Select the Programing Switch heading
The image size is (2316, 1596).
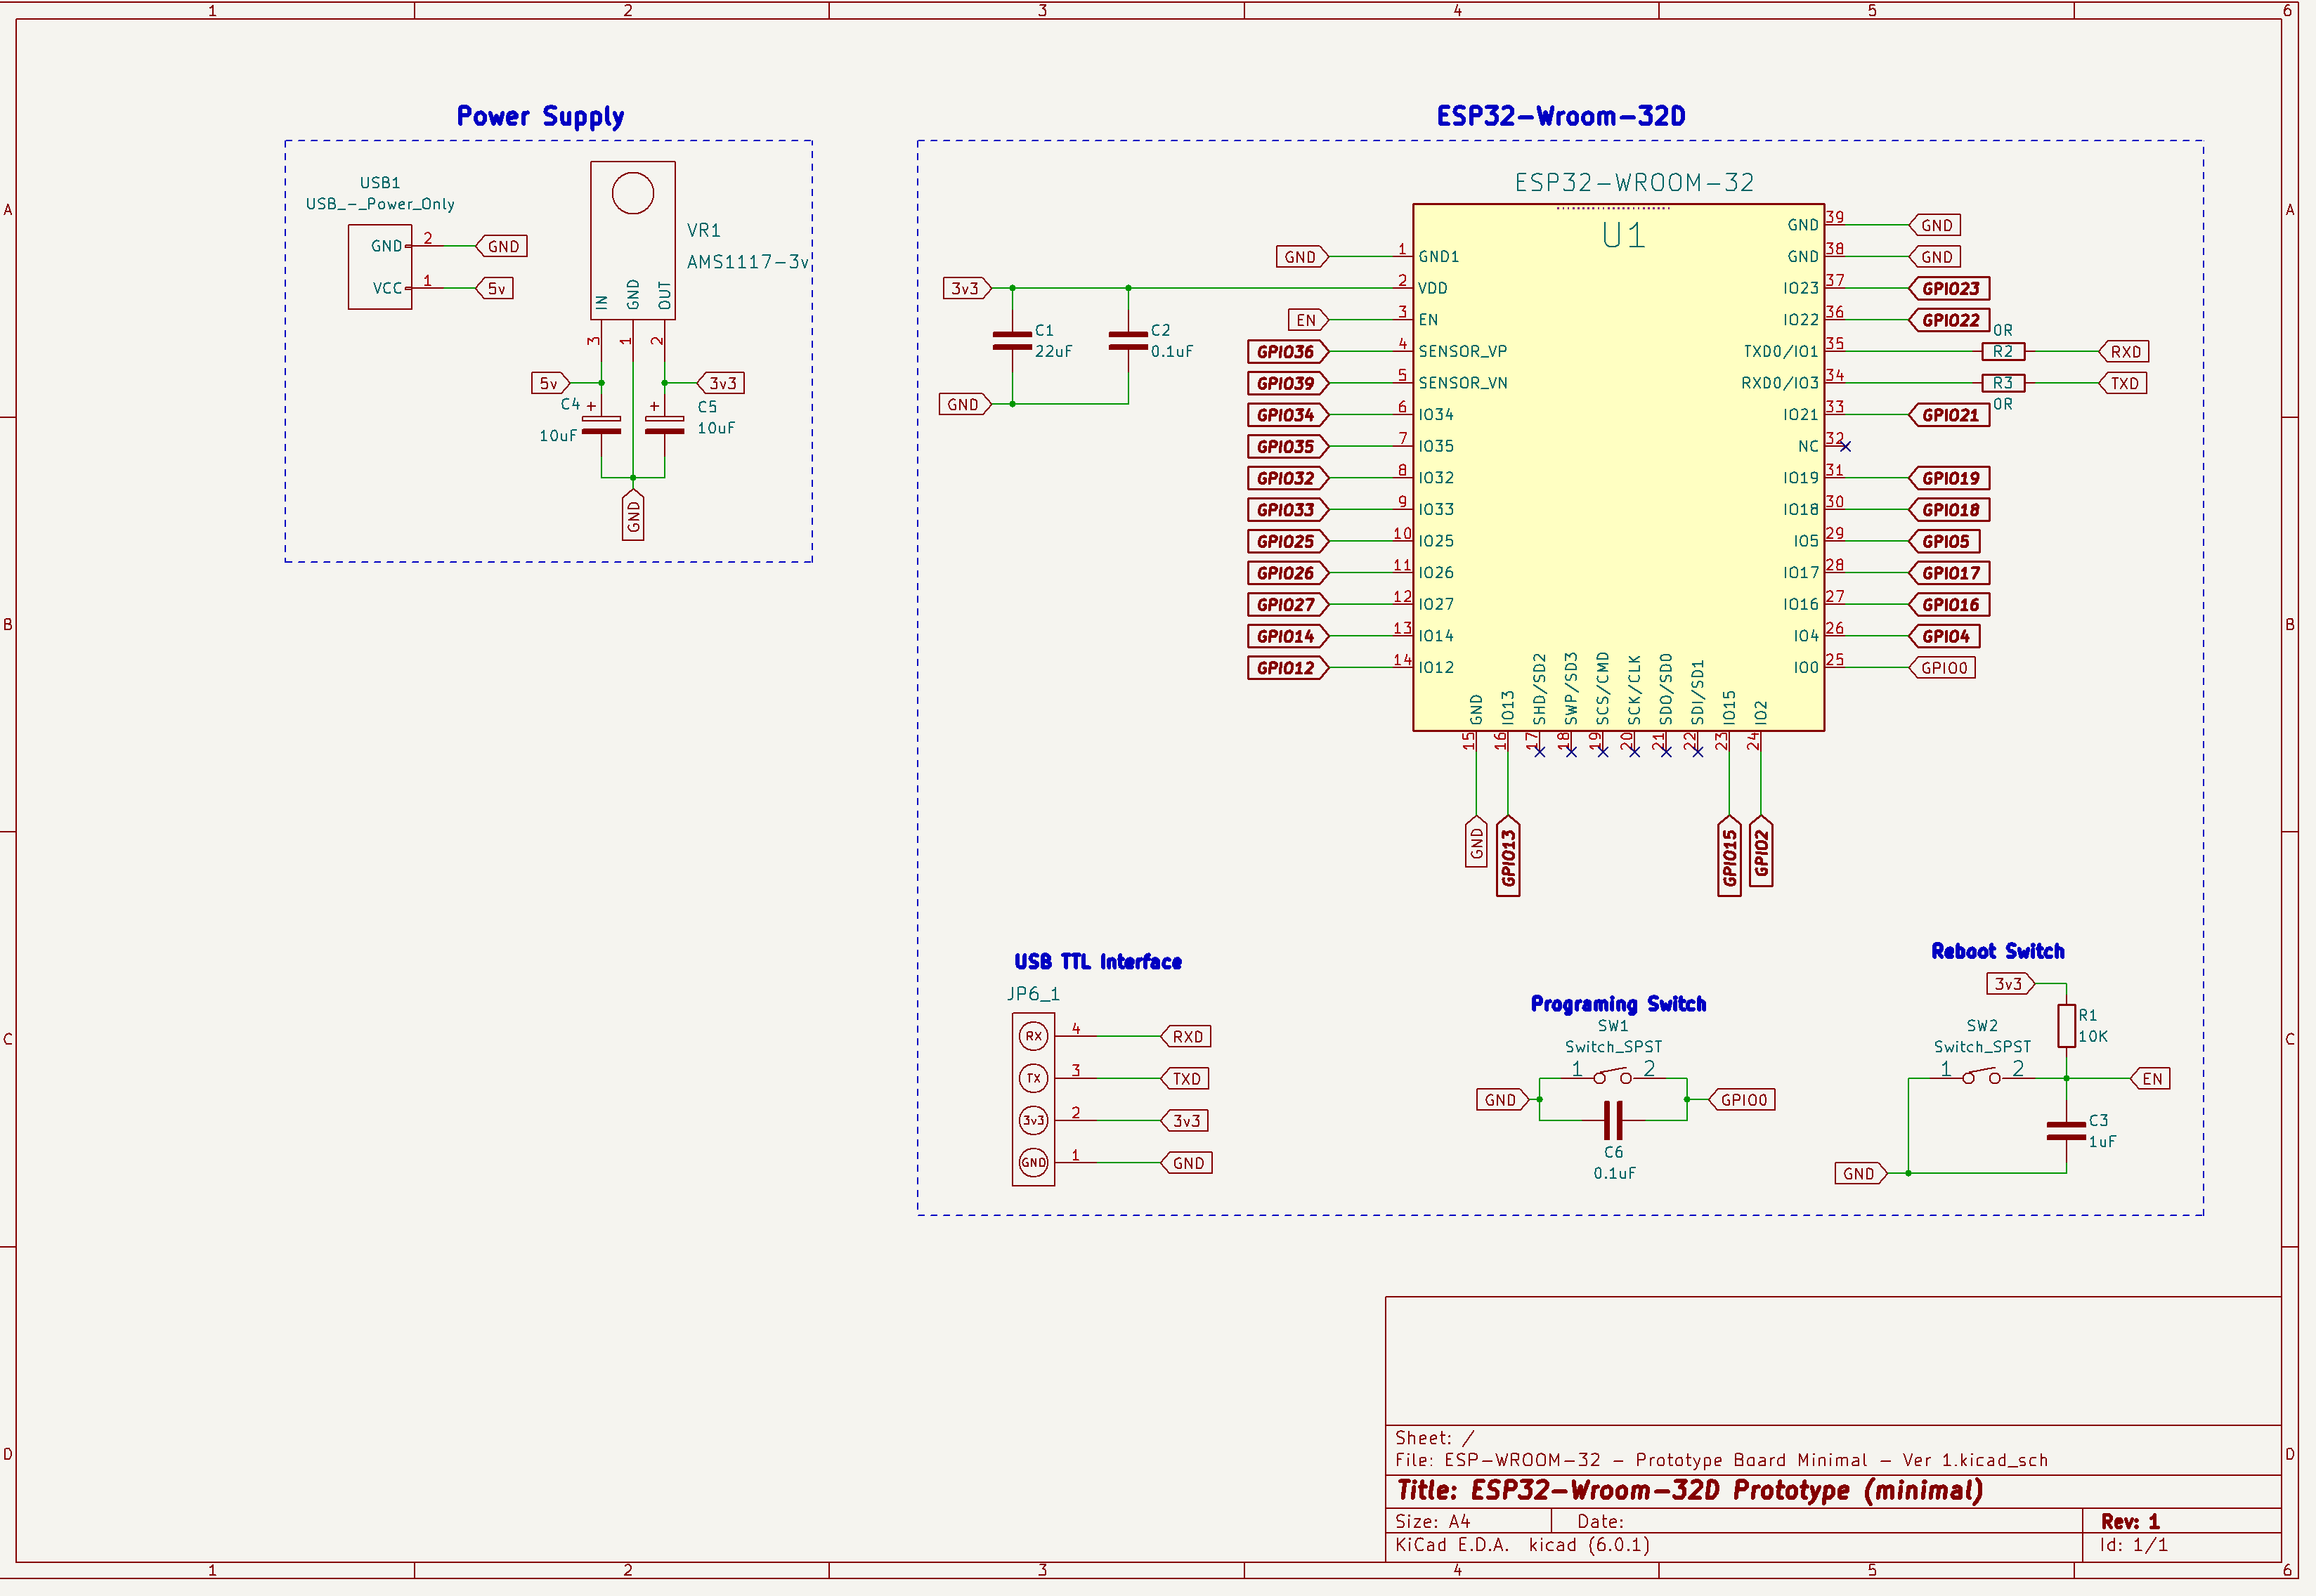[1618, 1004]
